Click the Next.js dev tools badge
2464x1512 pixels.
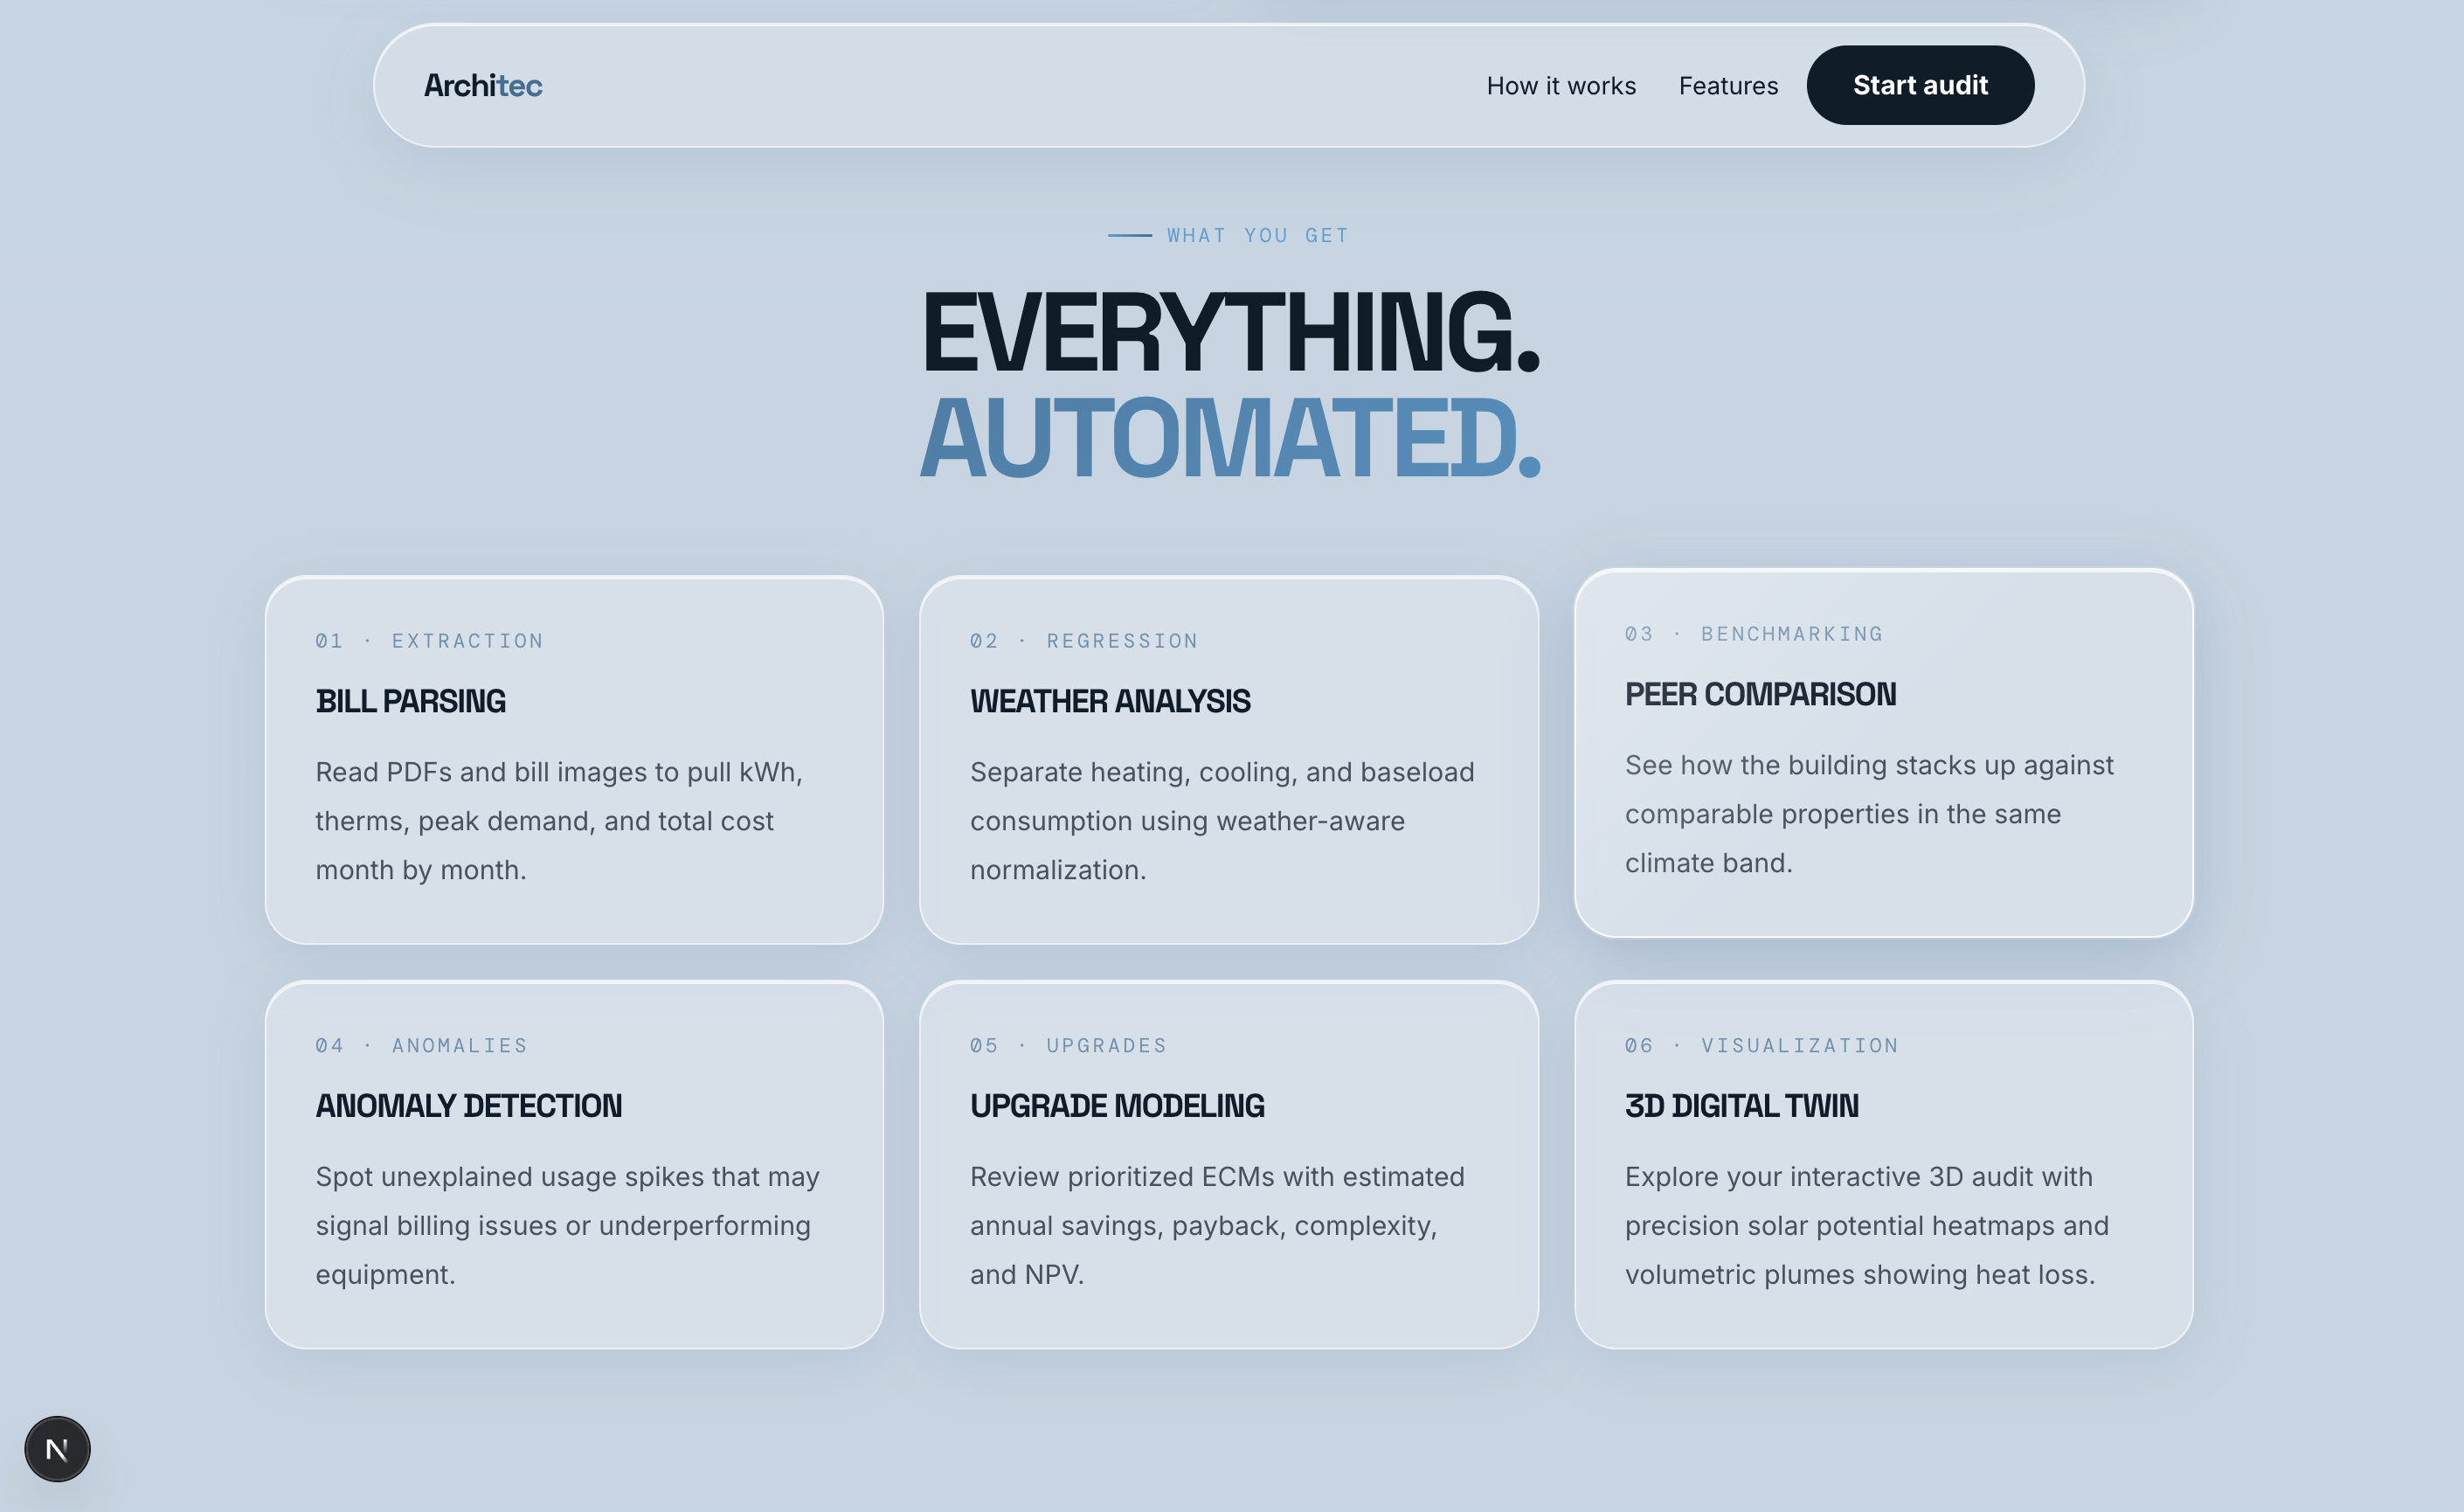(57, 1449)
